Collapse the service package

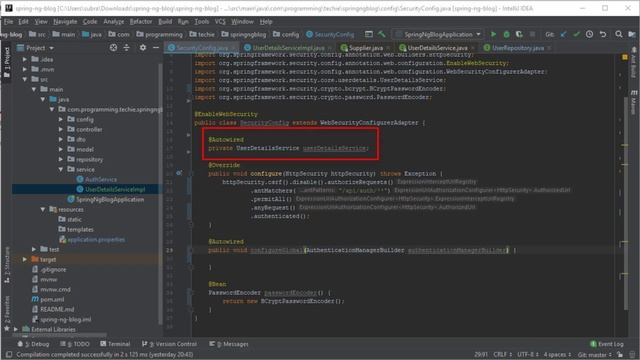click(x=60, y=169)
